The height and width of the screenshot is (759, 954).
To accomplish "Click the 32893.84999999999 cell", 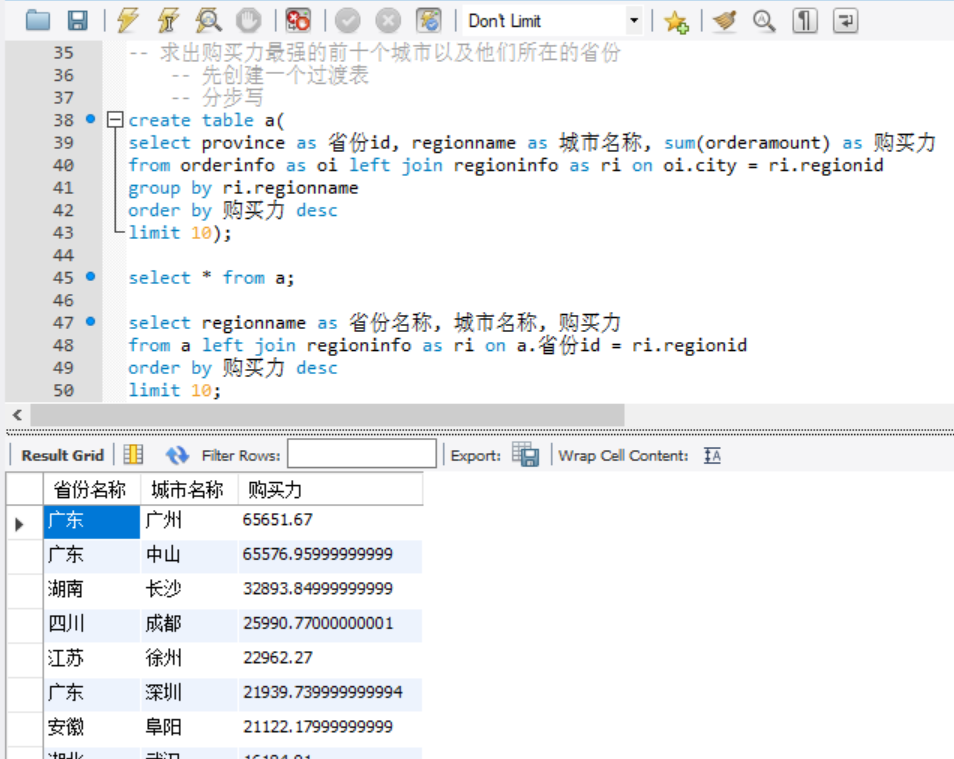I will pos(330,590).
